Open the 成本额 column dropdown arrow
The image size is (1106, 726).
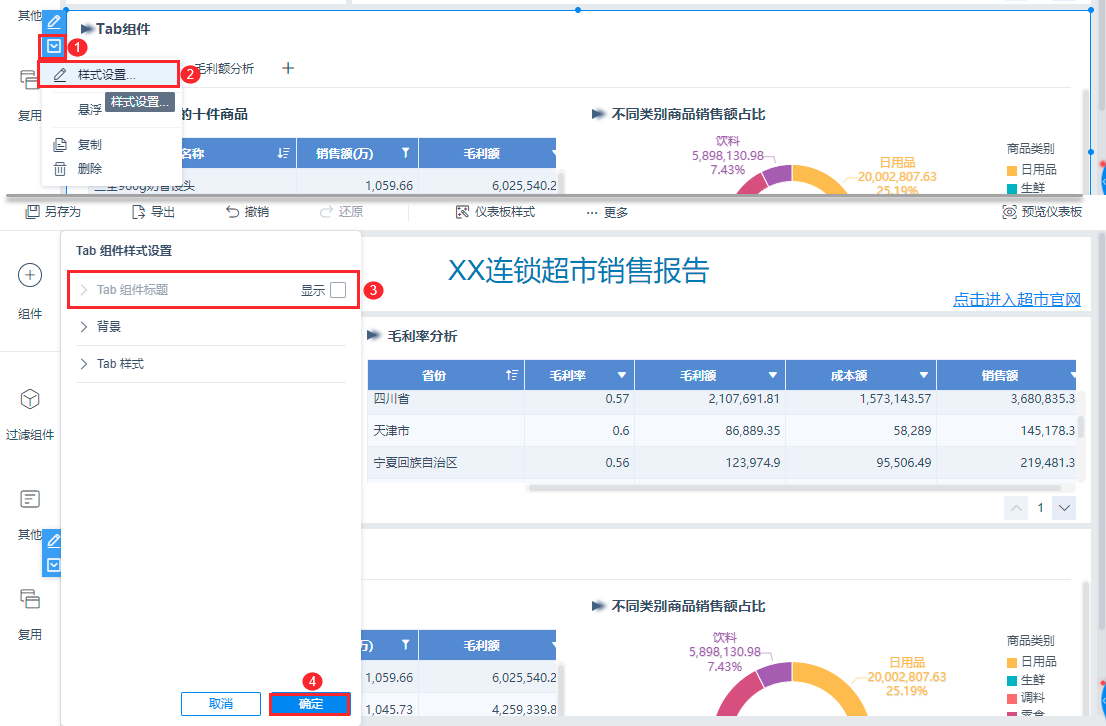[x=923, y=375]
